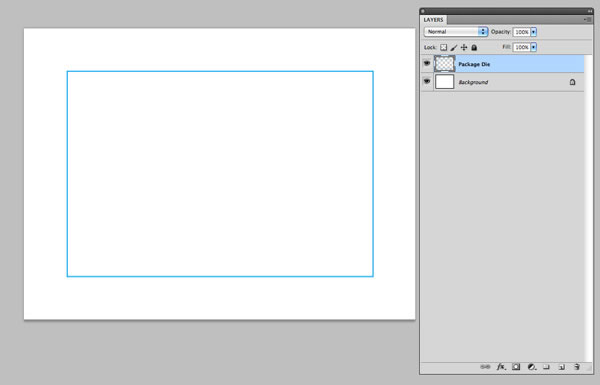The width and height of the screenshot is (600, 385).
Task: Collapse the Layers panel using double arrows
Action: point(590,11)
